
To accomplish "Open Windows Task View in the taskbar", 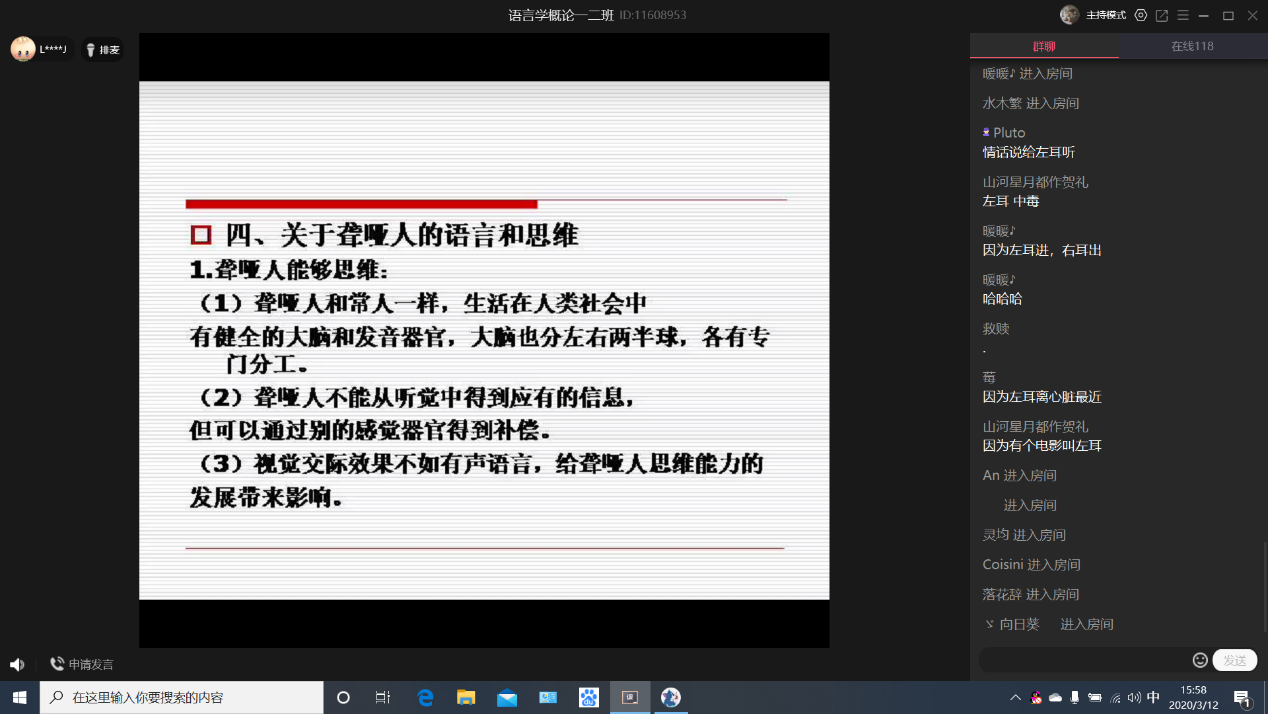I will [x=383, y=698].
